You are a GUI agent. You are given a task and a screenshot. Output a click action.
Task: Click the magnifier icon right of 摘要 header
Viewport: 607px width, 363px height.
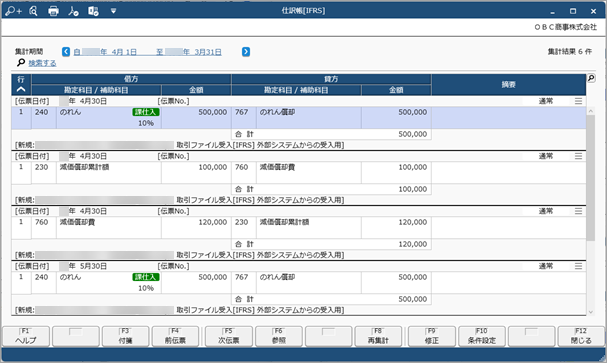point(591,78)
